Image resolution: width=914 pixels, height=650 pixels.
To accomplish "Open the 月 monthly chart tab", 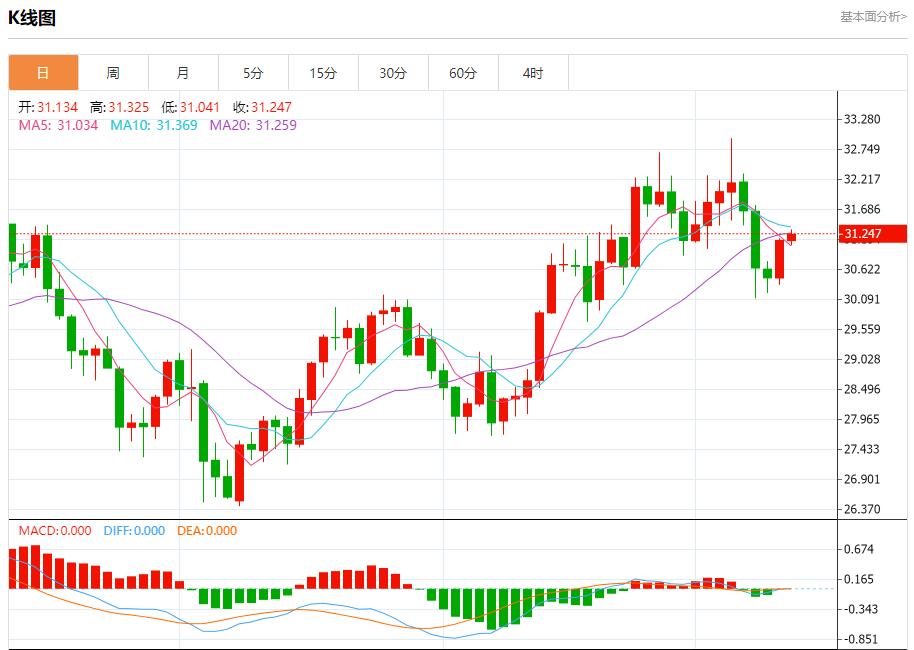I will click(183, 73).
